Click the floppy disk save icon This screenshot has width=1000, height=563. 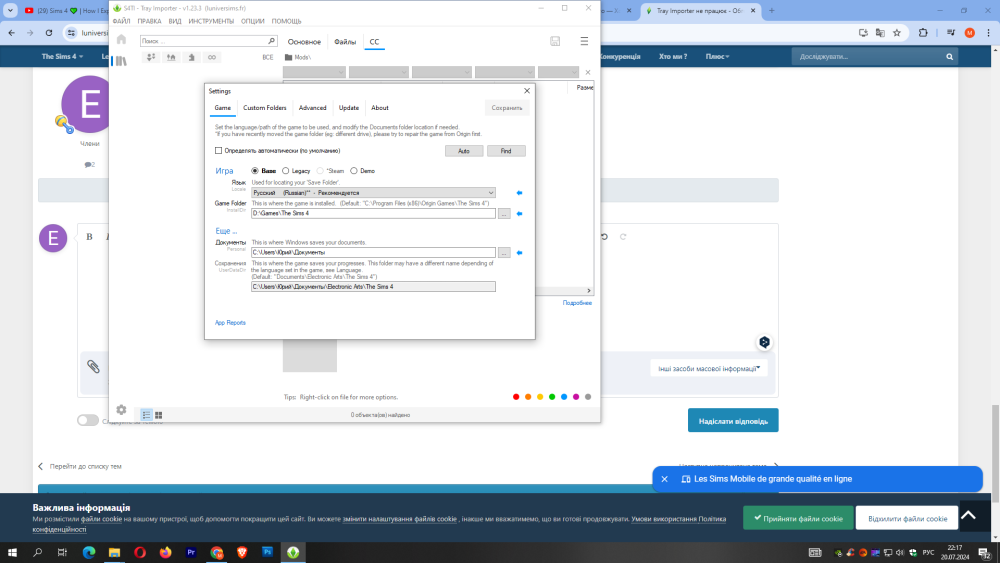pos(555,41)
